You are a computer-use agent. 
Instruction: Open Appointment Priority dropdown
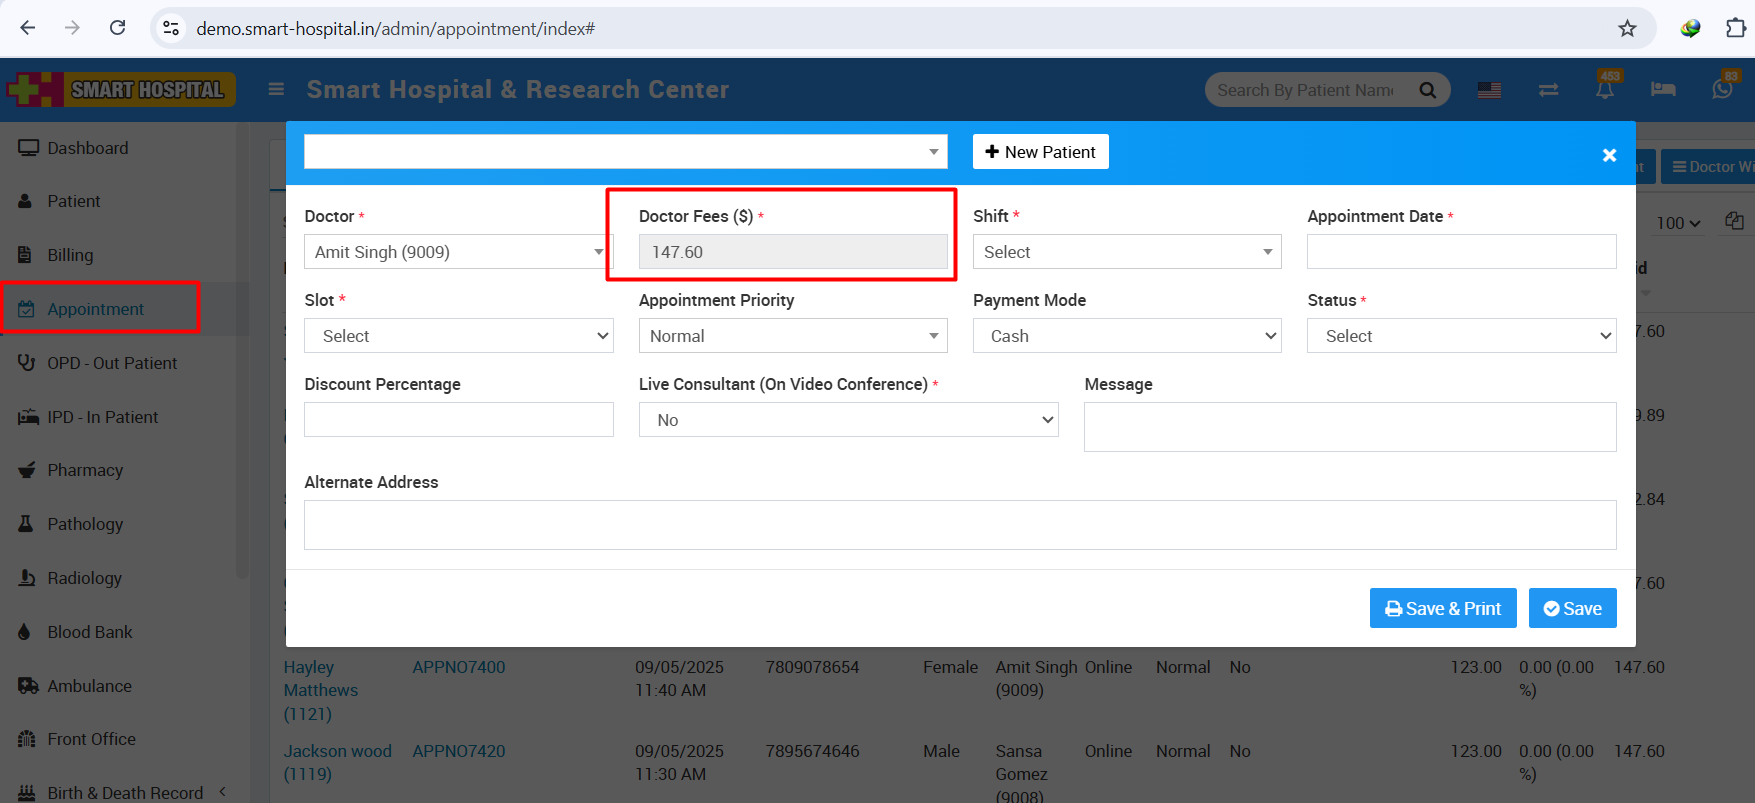tap(793, 336)
